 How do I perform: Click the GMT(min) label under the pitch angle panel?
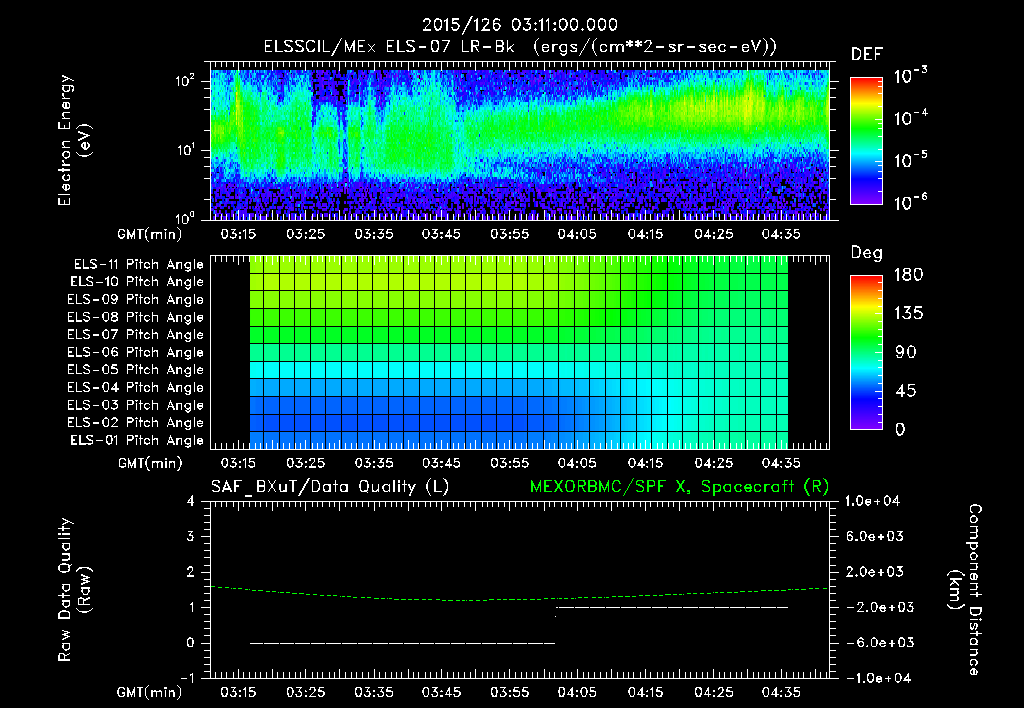pos(150,463)
